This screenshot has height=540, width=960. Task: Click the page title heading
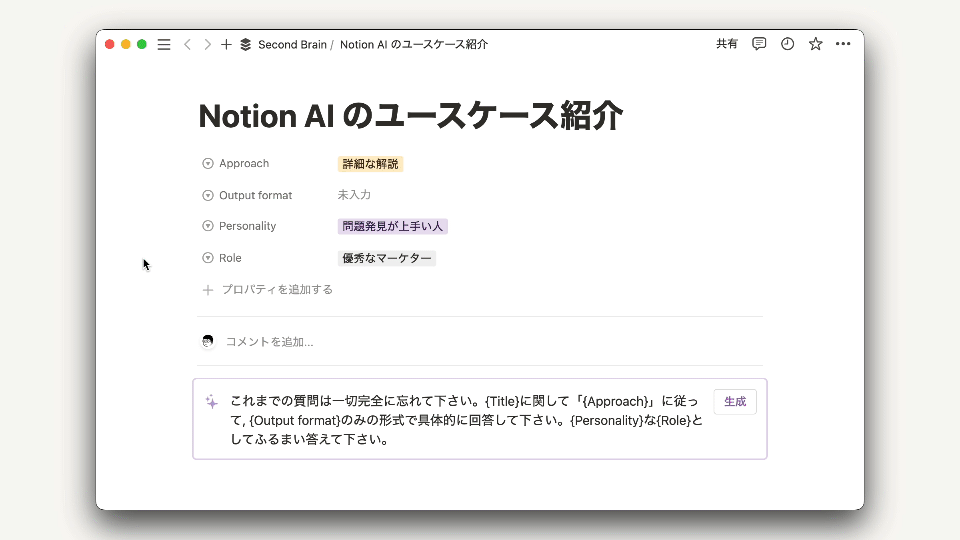[x=411, y=116]
